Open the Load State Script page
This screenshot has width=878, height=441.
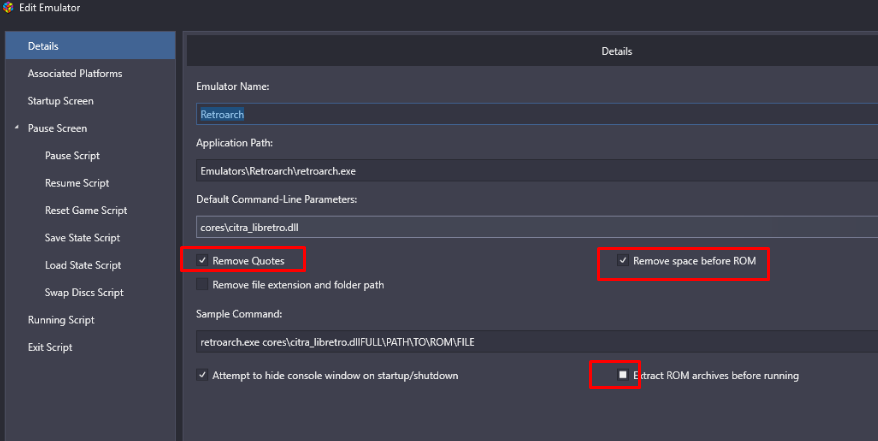click(83, 265)
